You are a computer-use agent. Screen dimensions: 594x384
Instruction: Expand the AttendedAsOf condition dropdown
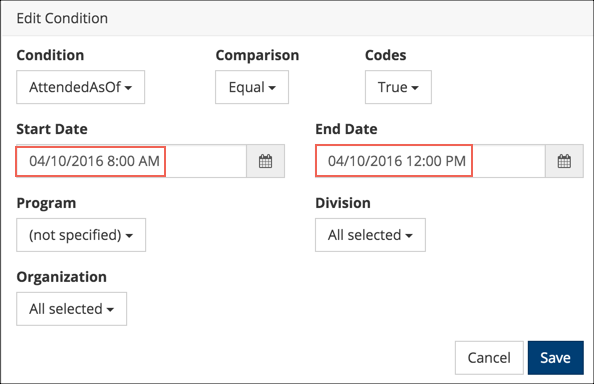point(80,87)
